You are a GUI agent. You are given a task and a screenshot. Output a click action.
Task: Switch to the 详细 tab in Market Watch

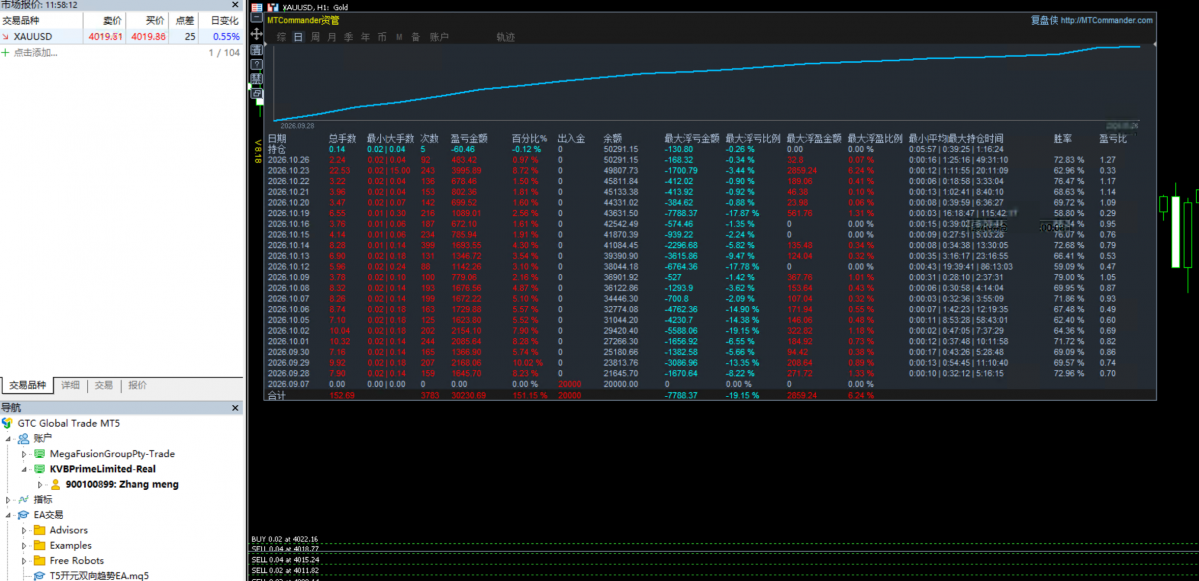(70, 385)
